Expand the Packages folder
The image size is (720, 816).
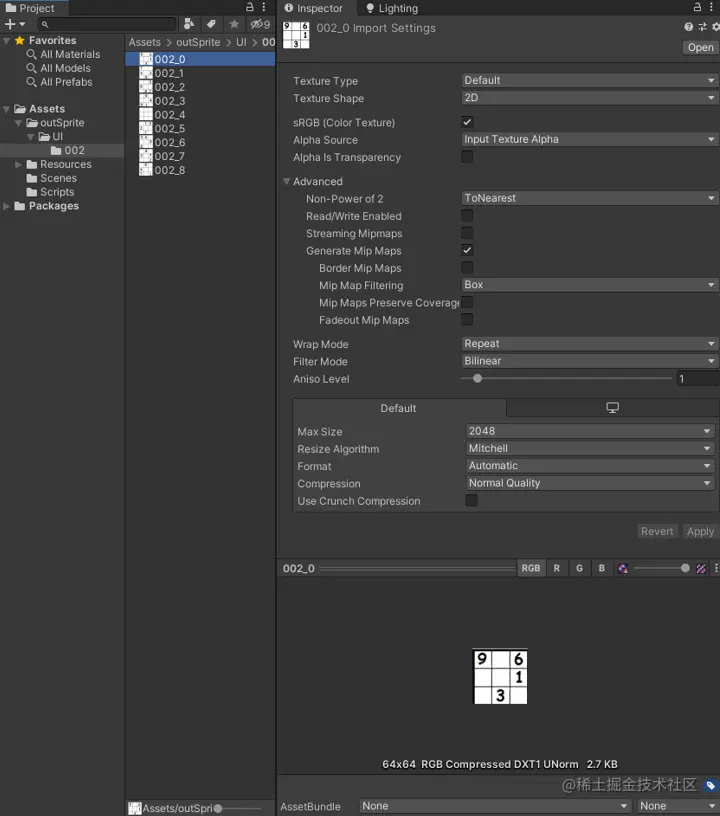click(x=6, y=206)
